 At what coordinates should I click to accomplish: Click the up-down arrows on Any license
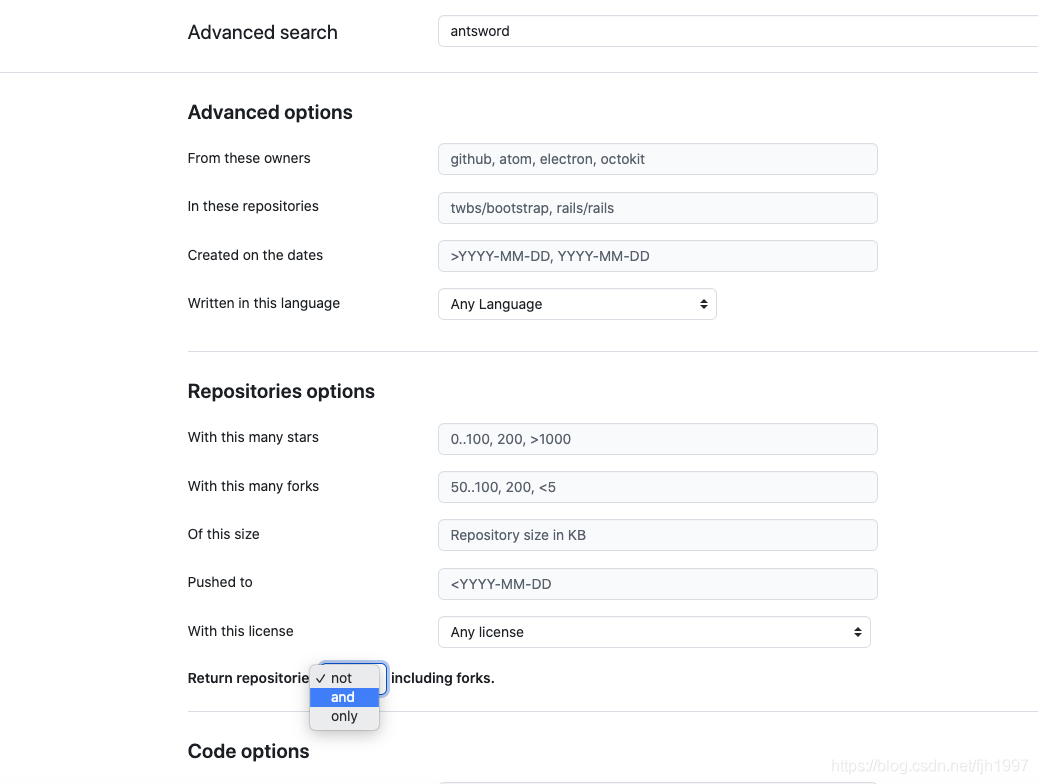point(857,632)
